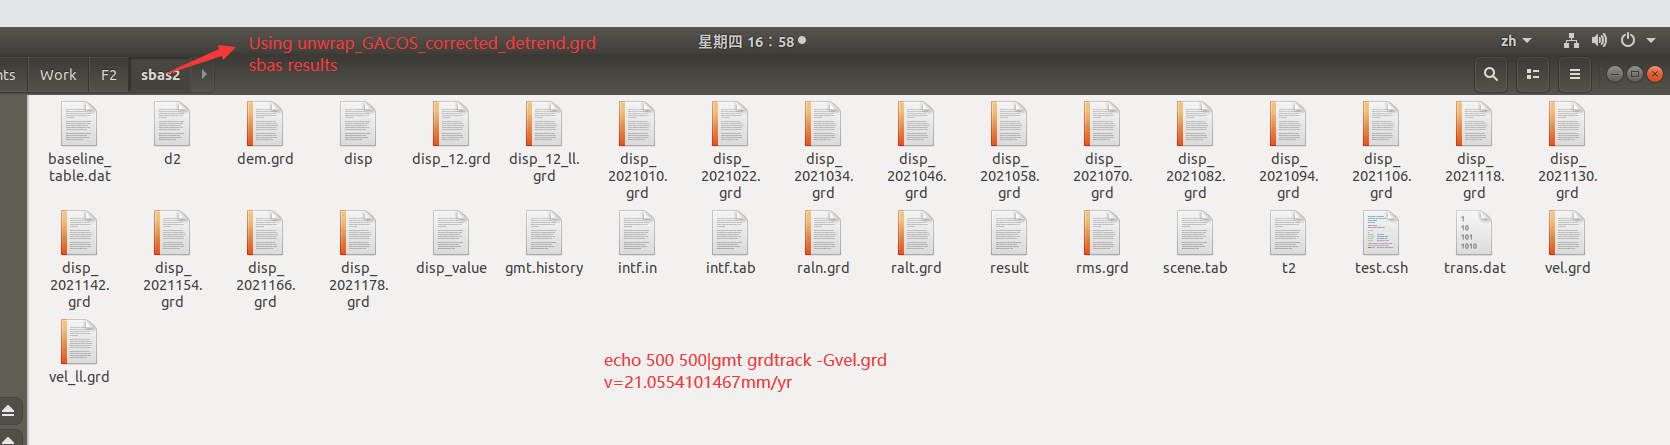Select the disp_2021094.grd file icon
The image size is (1670, 445).
pyautogui.click(x=1288, y=124)
